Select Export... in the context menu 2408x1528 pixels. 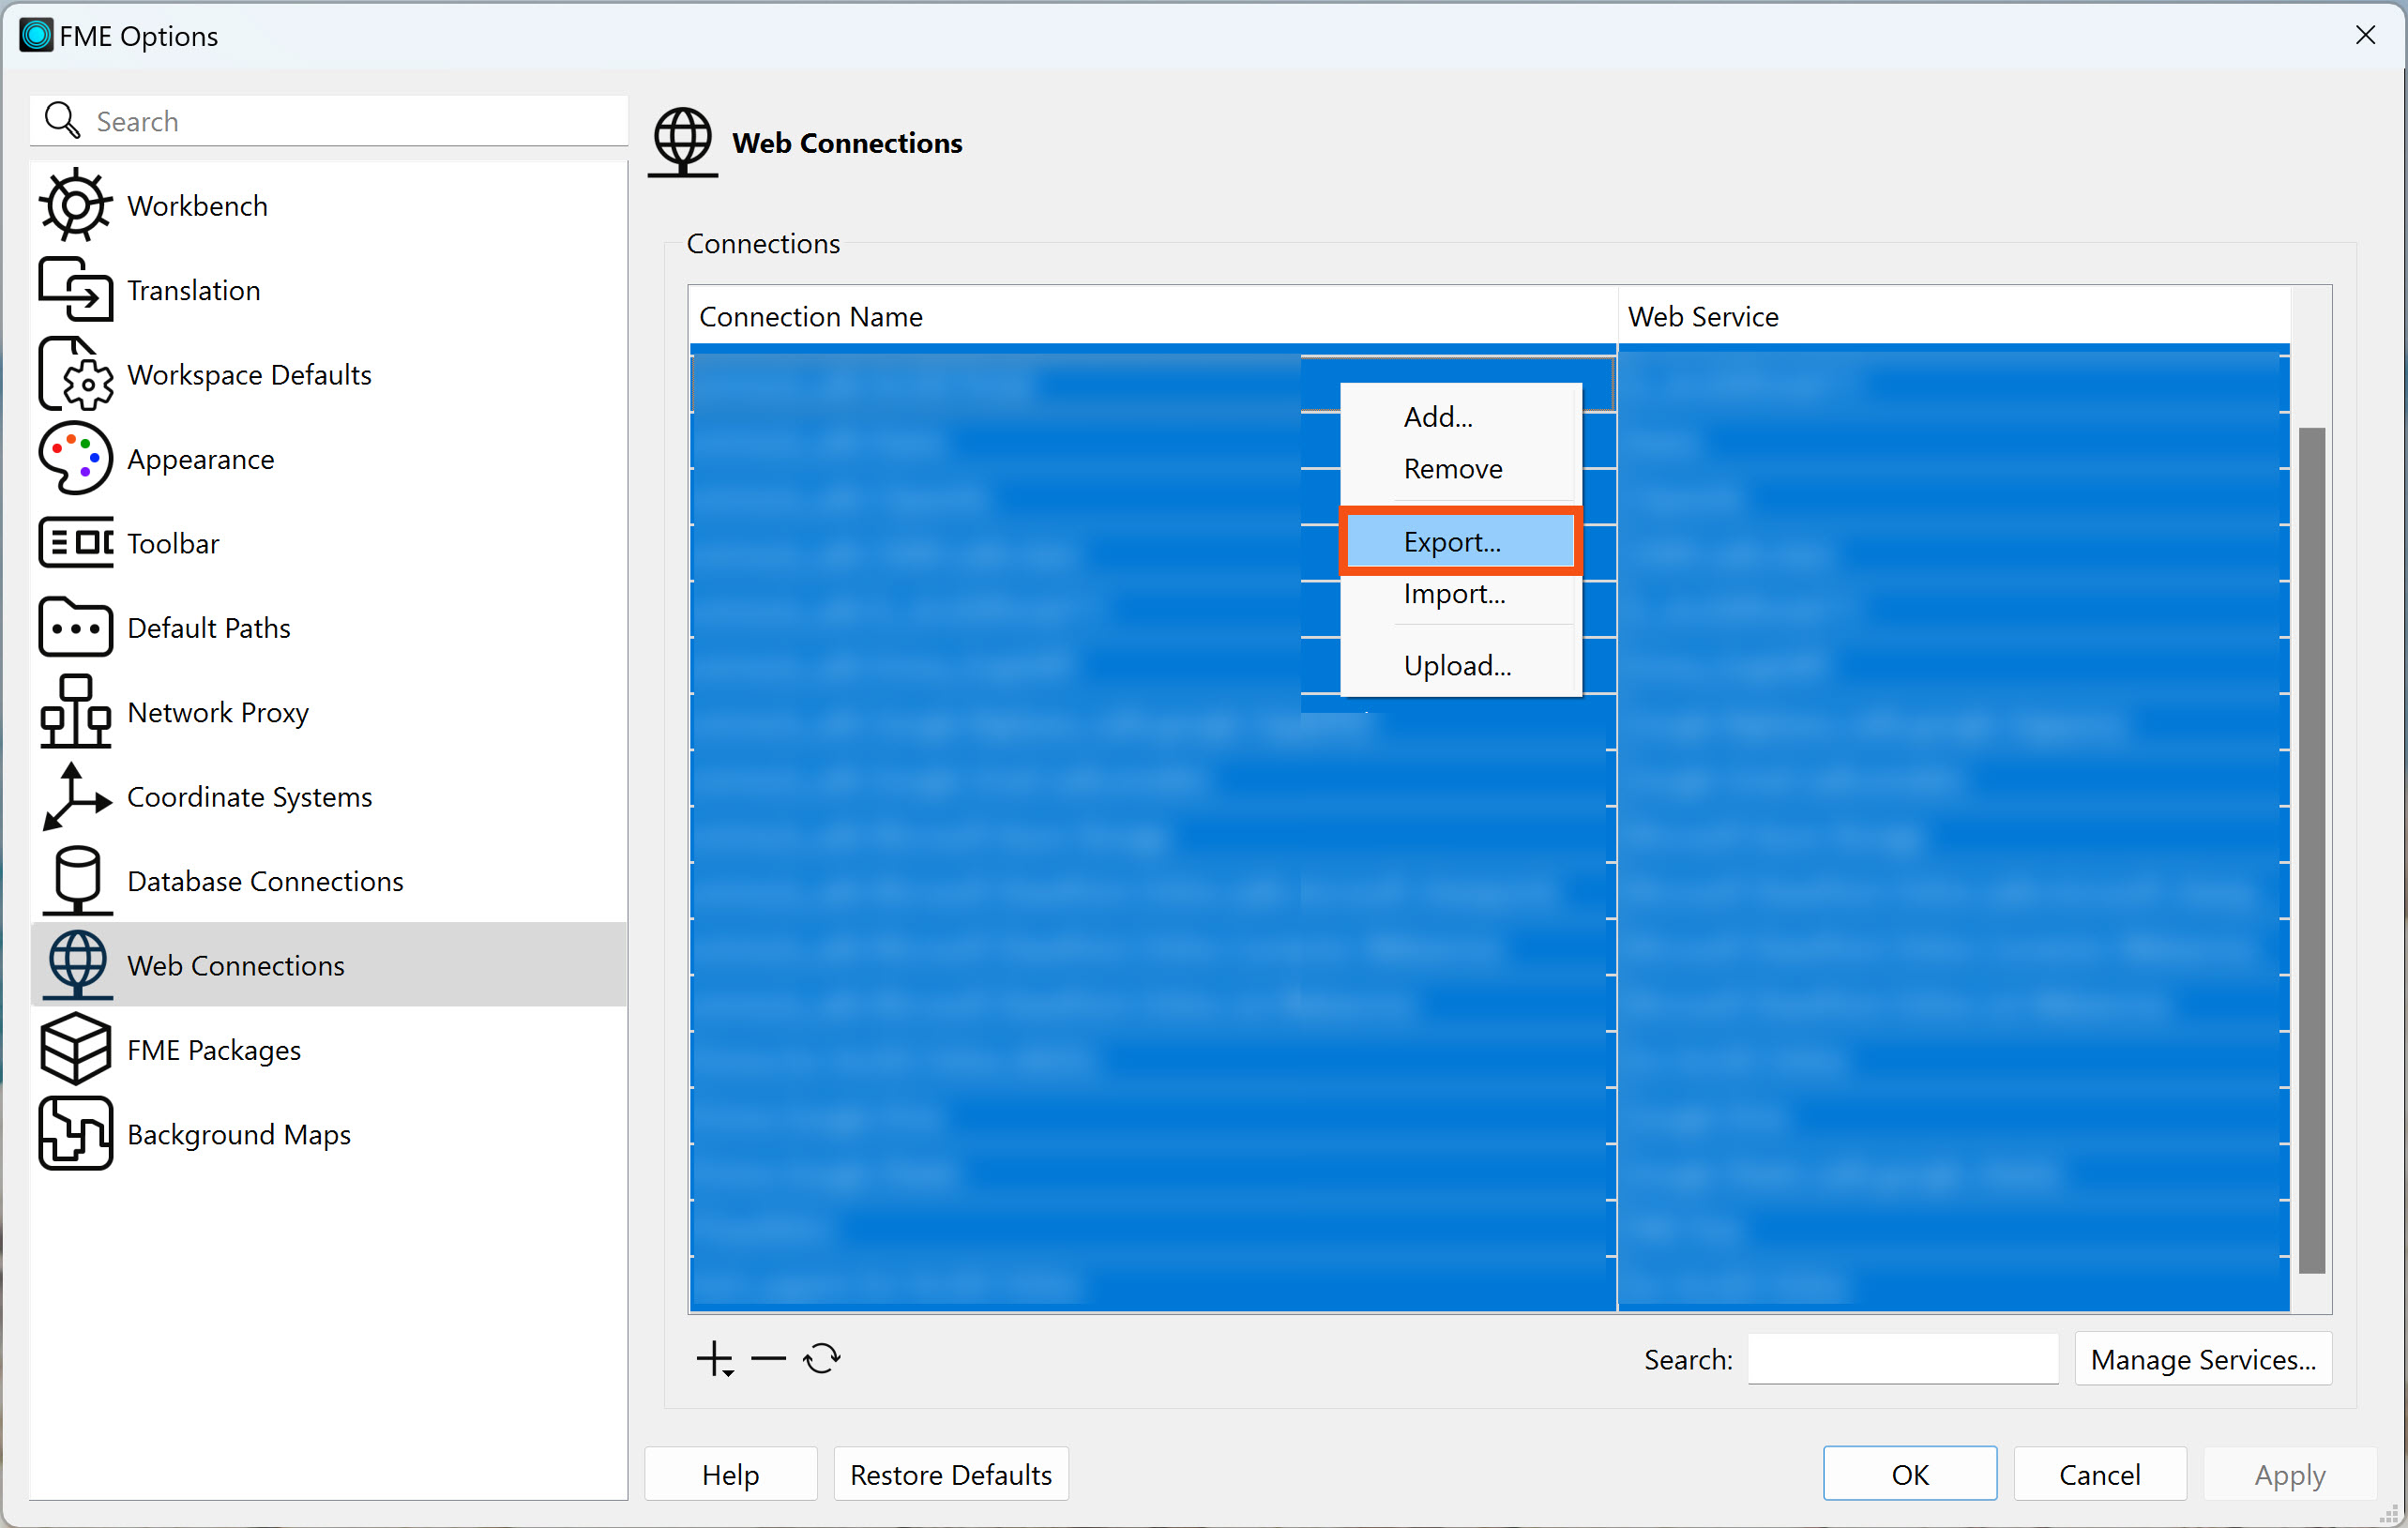1460,542
